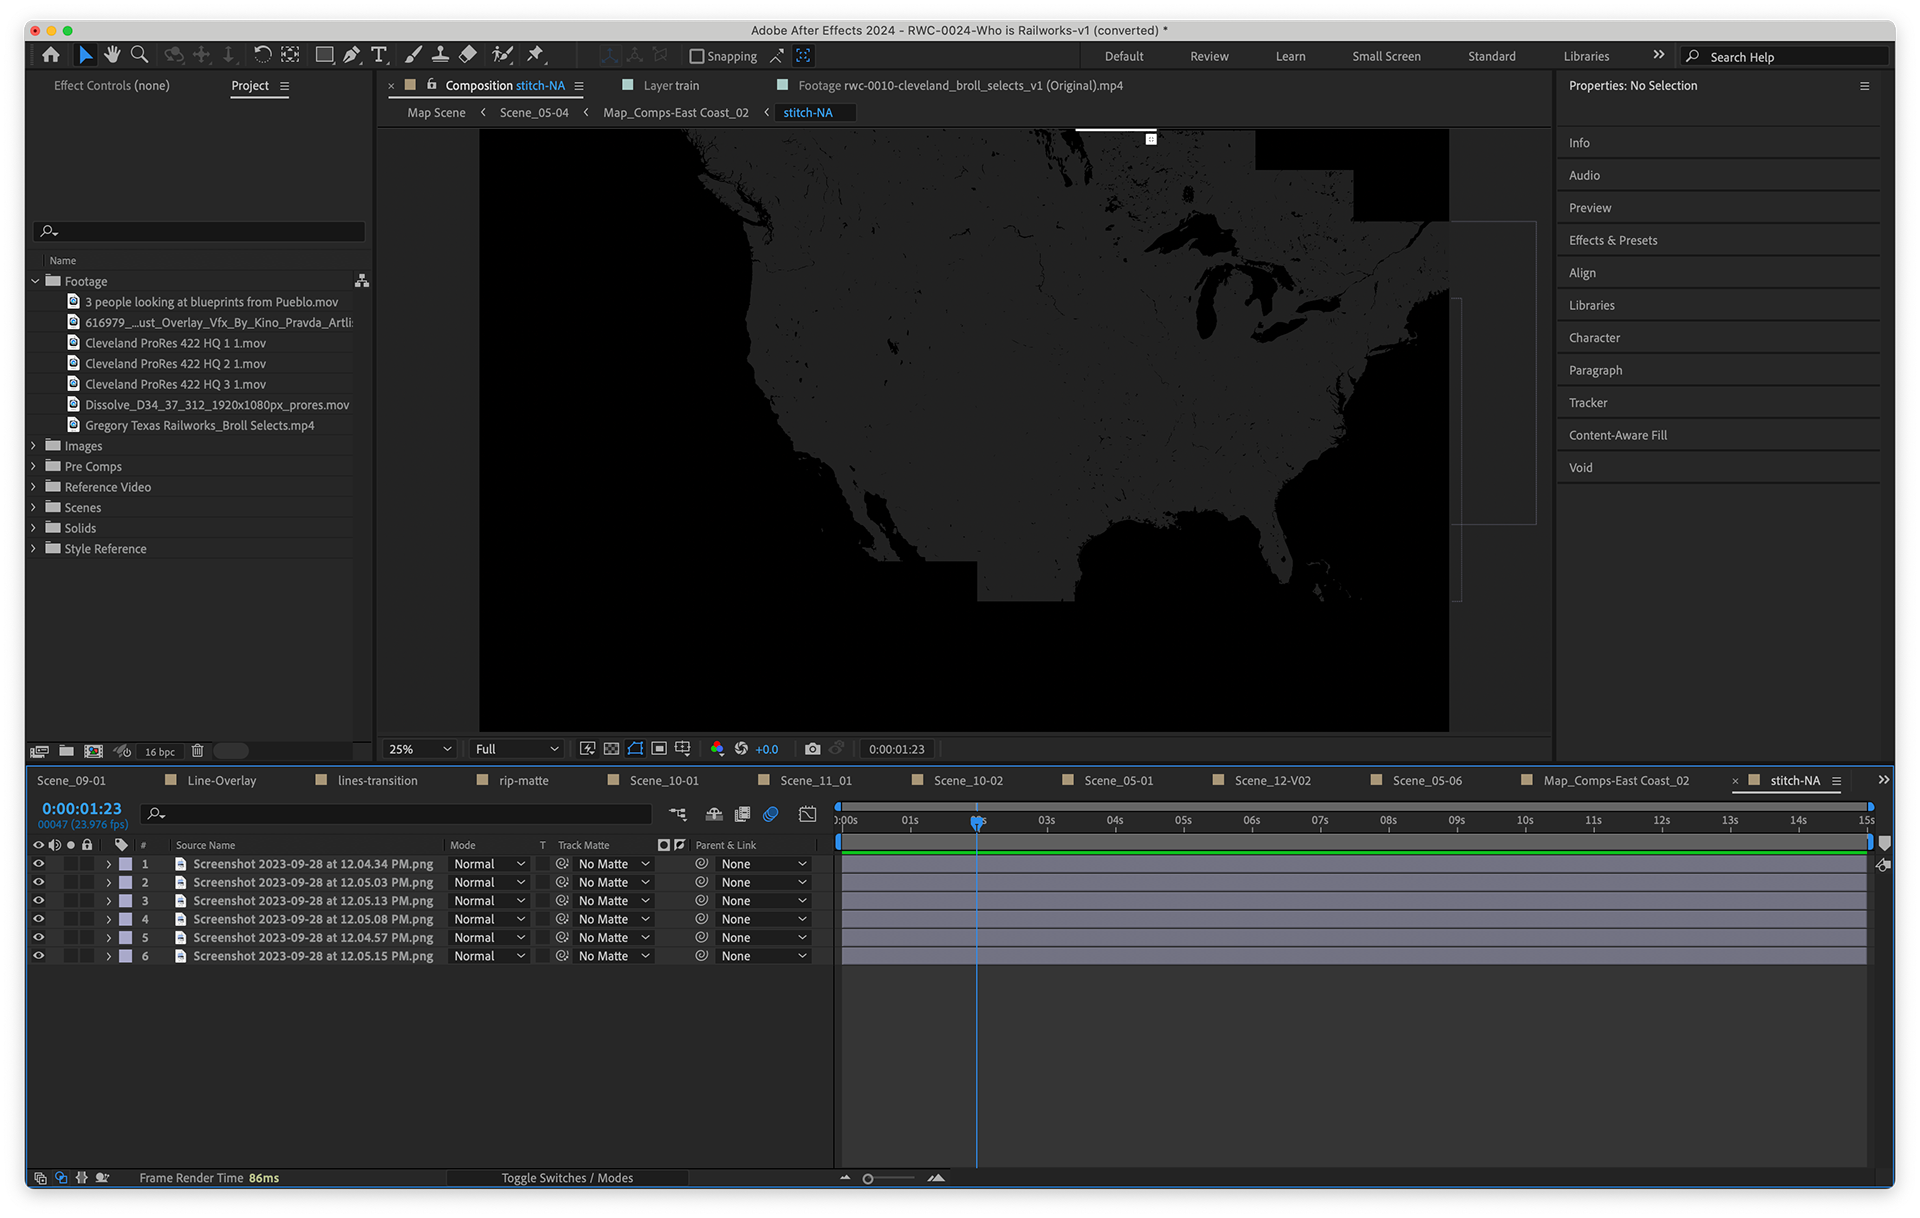Hide layer 5 Screenshot 12.04.57 PM
The image size is (1920, 1218).
point(39,937)
